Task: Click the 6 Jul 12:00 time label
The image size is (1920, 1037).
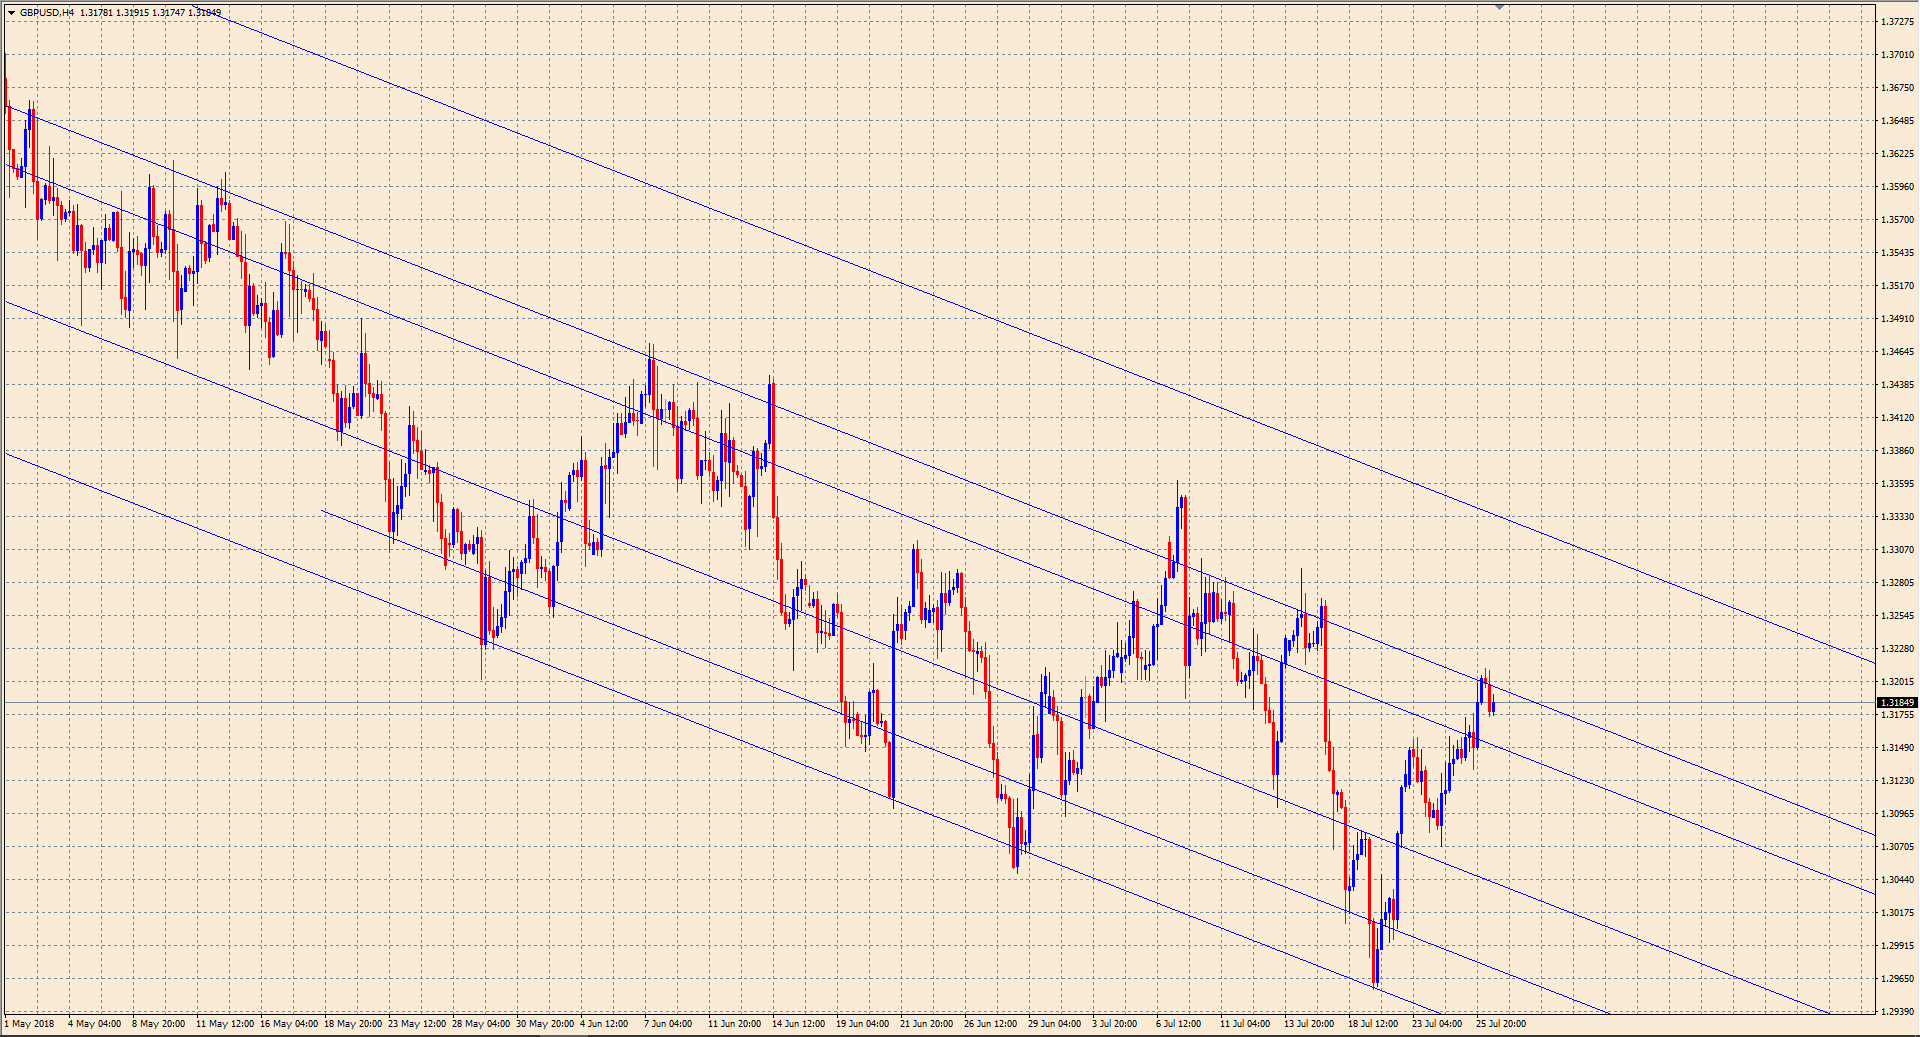Action: point(1178,1024)
